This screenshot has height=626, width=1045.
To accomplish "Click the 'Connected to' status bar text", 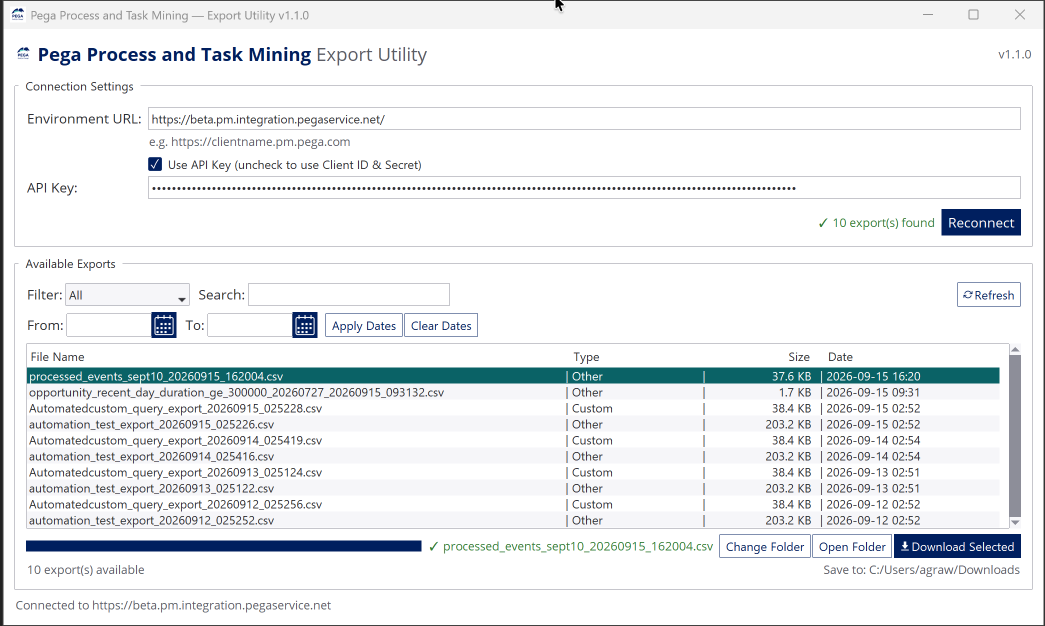I will pyautogui.click(x=173, y=605).
